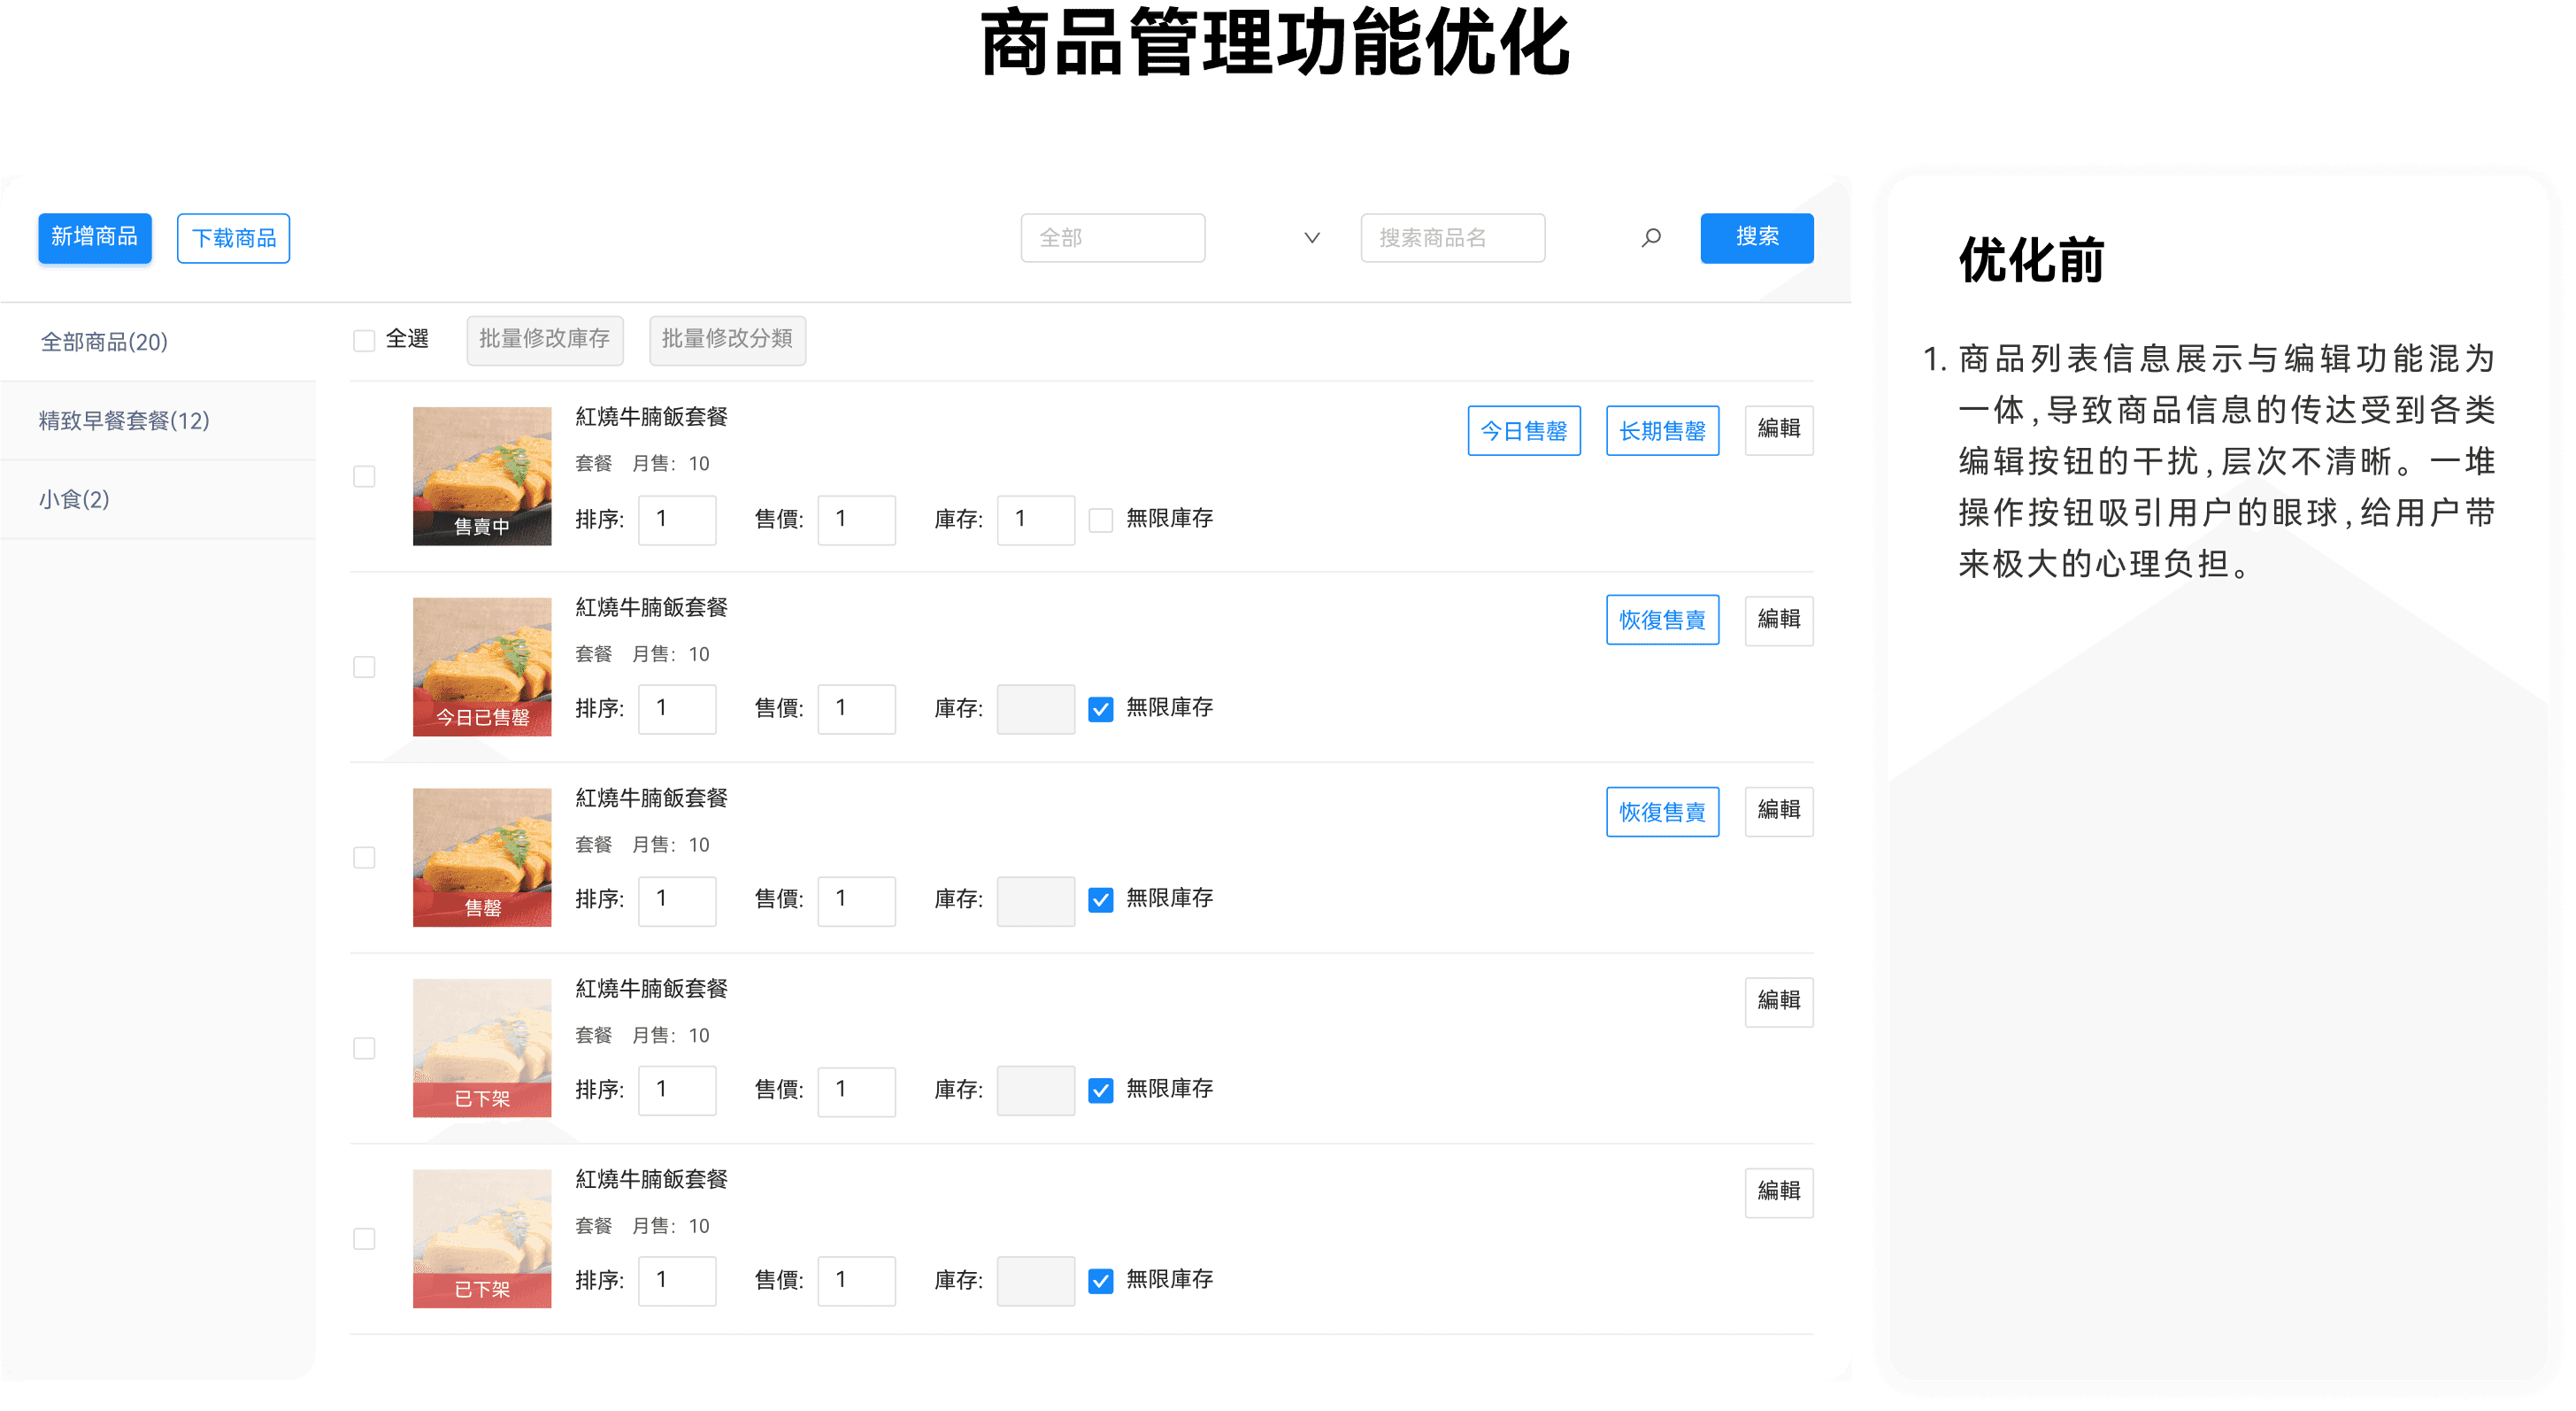The height and width of the screenshot is (1411, 2576).
Task: Toggle the 全選 select-all checkbox
Action: pos(364,341)
